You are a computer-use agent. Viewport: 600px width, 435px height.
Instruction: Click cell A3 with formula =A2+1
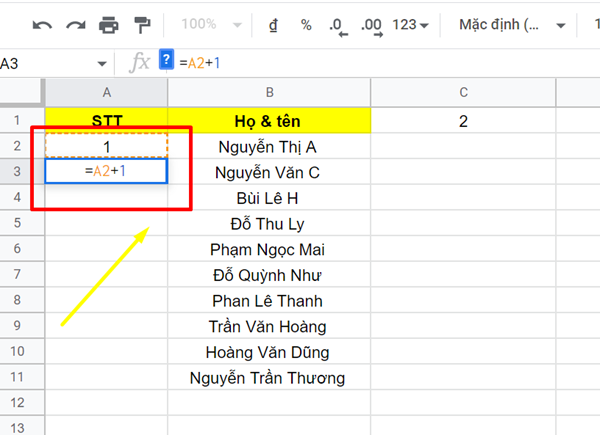[106, 171]
